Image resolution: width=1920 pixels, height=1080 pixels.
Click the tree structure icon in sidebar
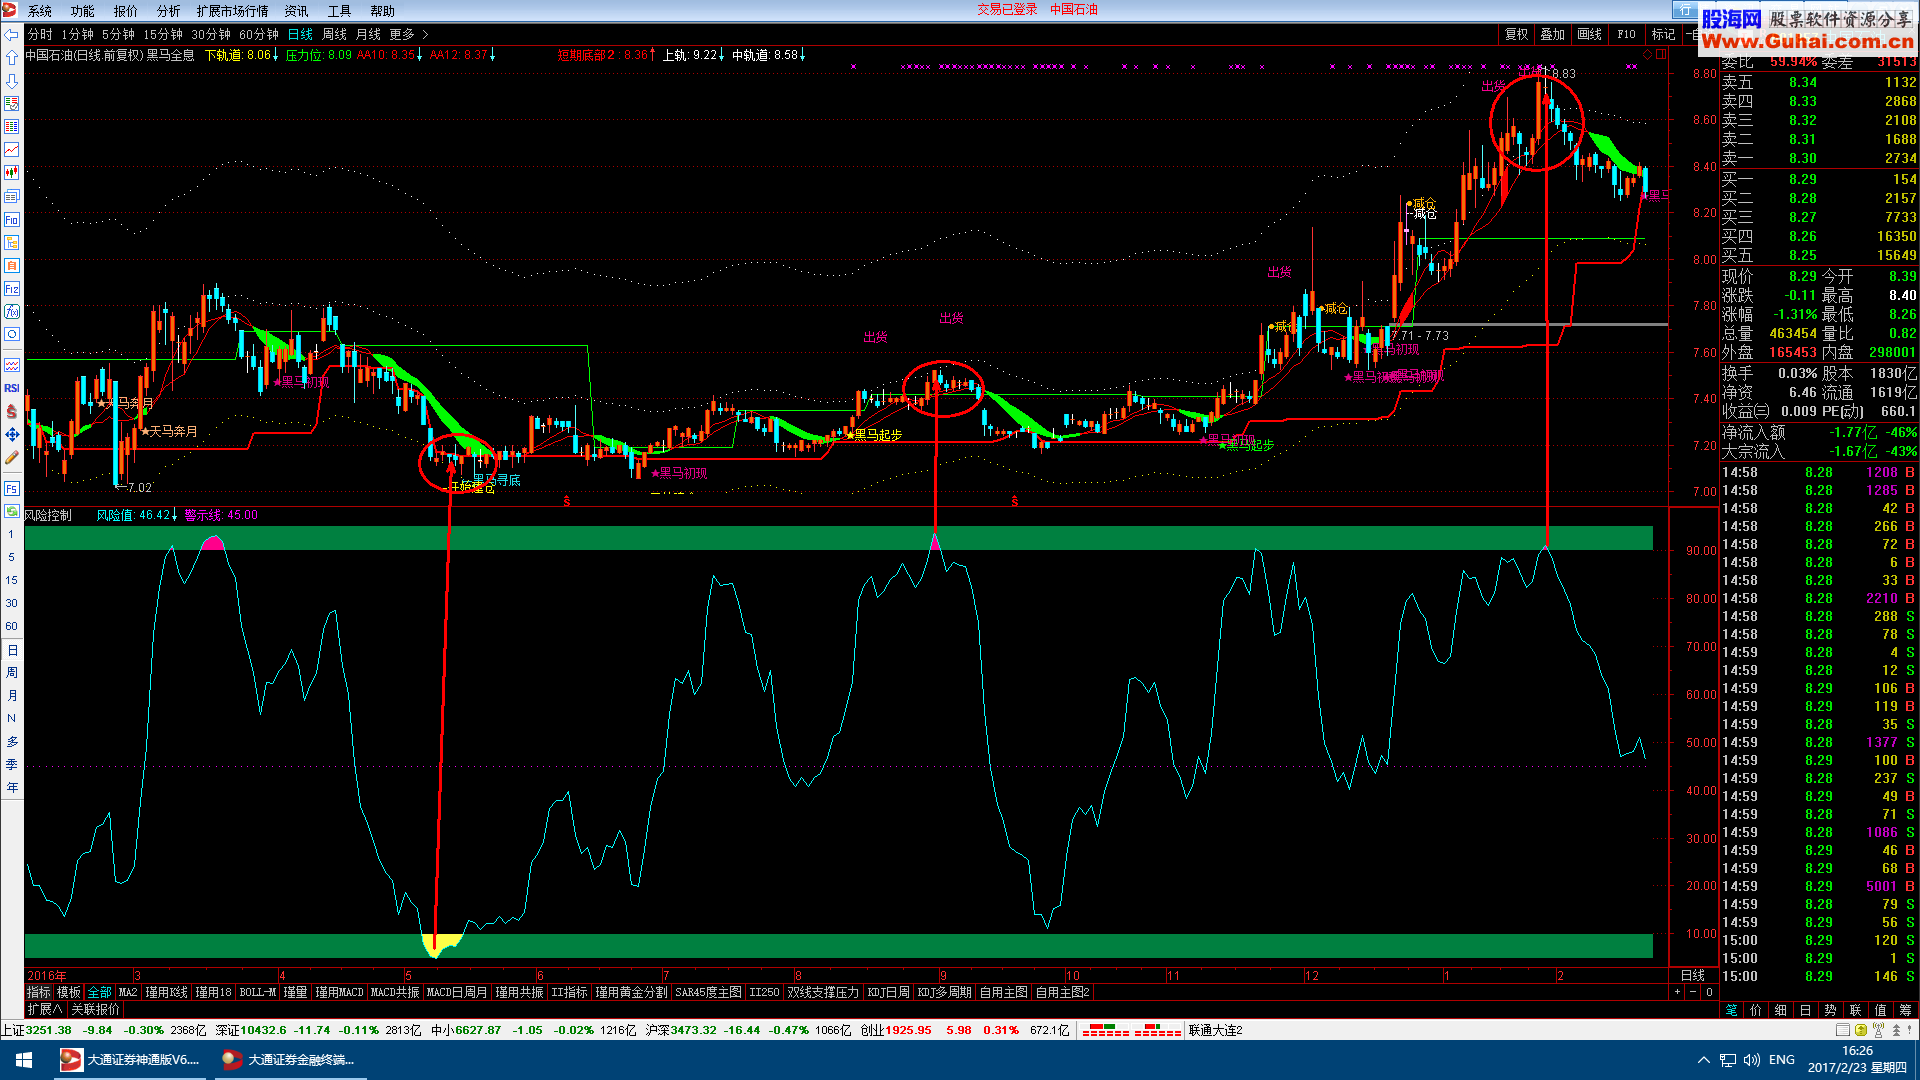11,242
